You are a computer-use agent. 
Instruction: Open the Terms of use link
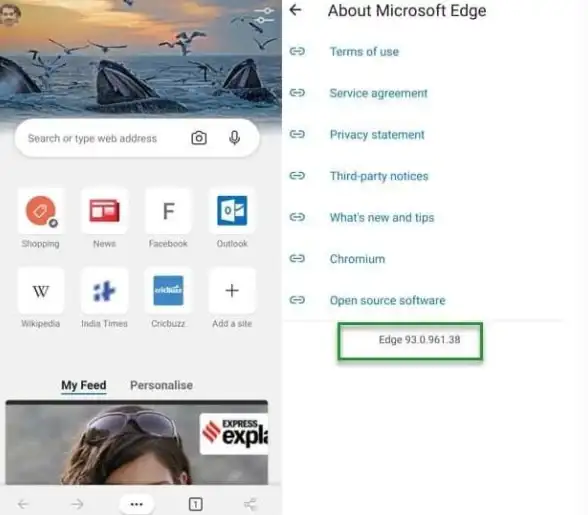pyautogui.click(x=364, y=51)
